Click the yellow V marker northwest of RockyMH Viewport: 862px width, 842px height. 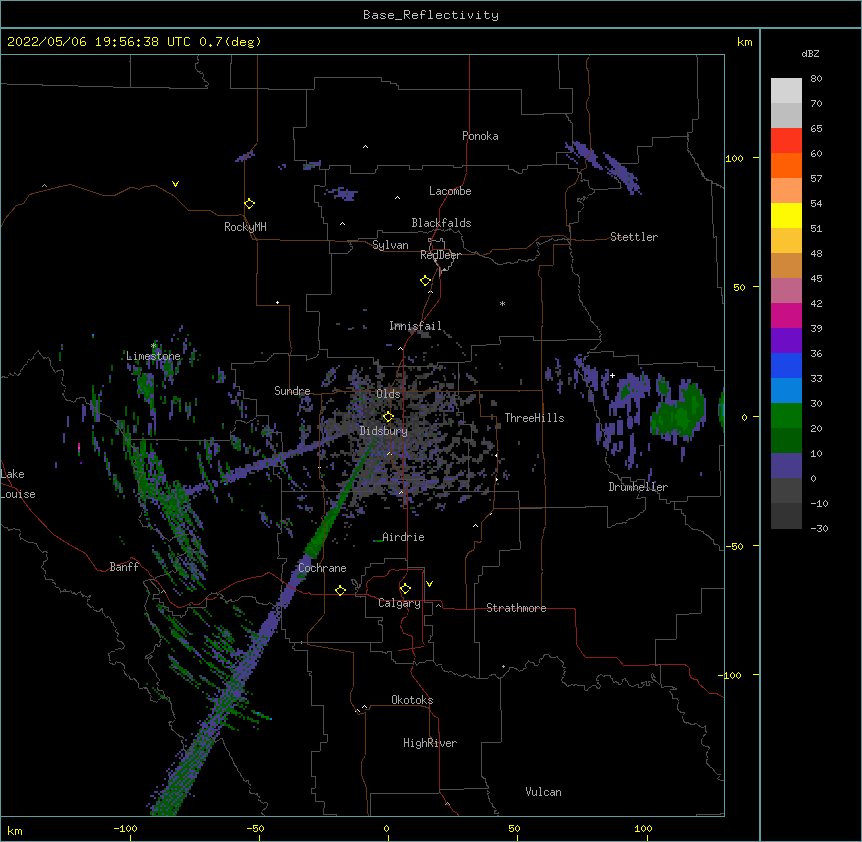(x=175, y=184)
